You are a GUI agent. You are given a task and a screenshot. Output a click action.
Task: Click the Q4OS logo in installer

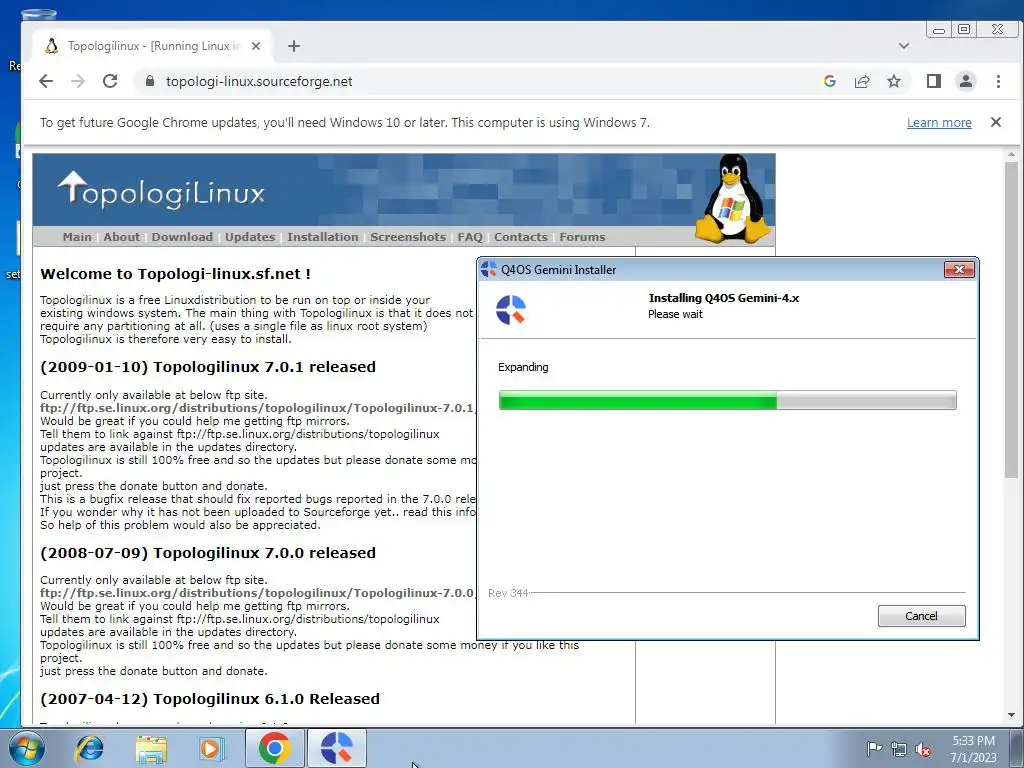coord(511,310)
